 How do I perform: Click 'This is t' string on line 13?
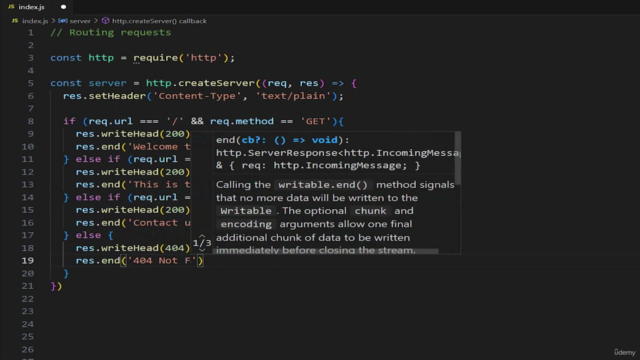pyautogui.click(x=159, y=184)
